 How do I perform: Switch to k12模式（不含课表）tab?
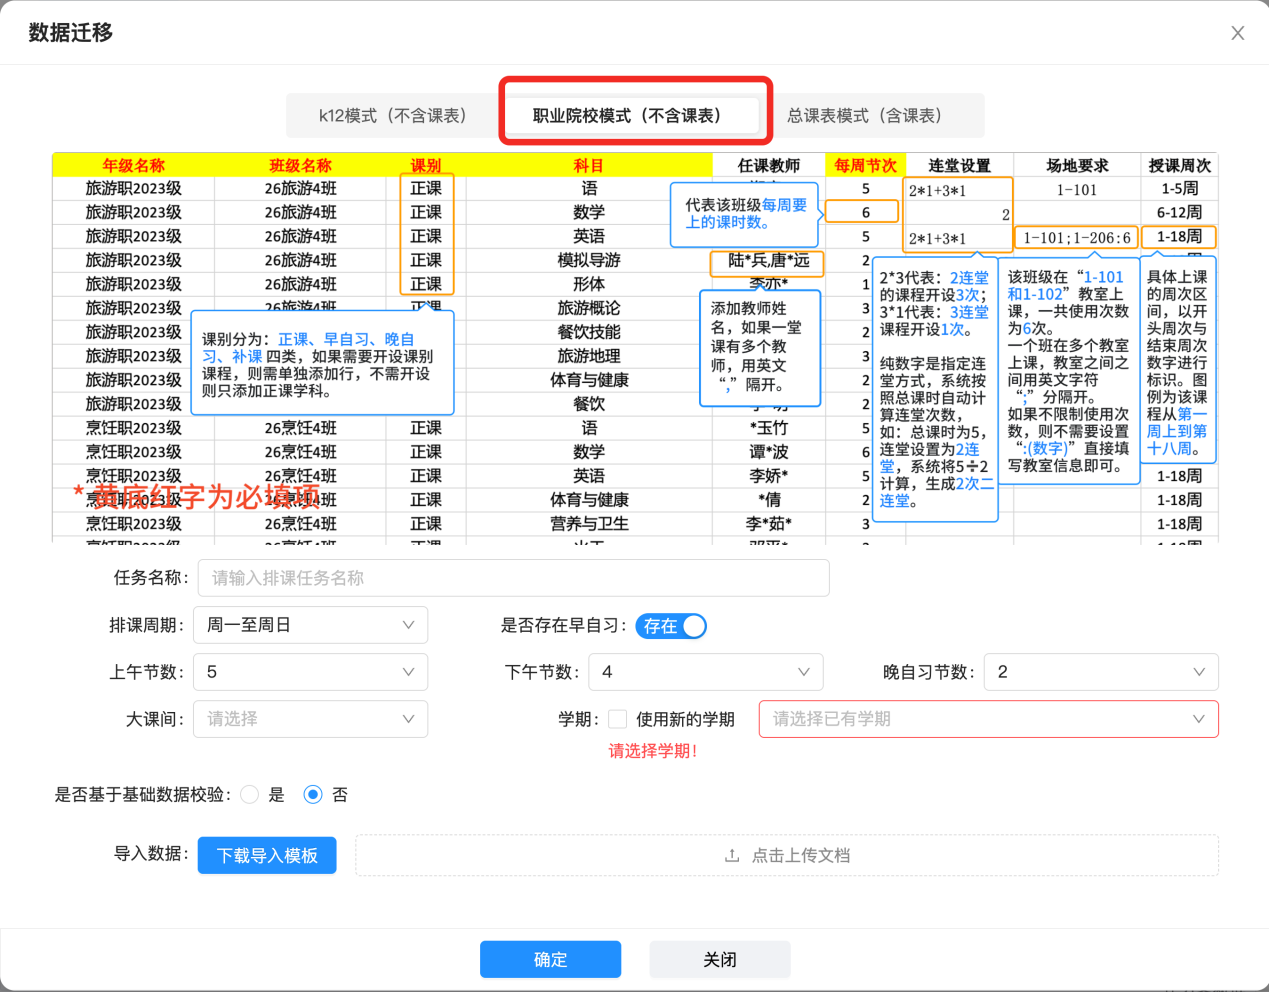(x=392, y=116)
